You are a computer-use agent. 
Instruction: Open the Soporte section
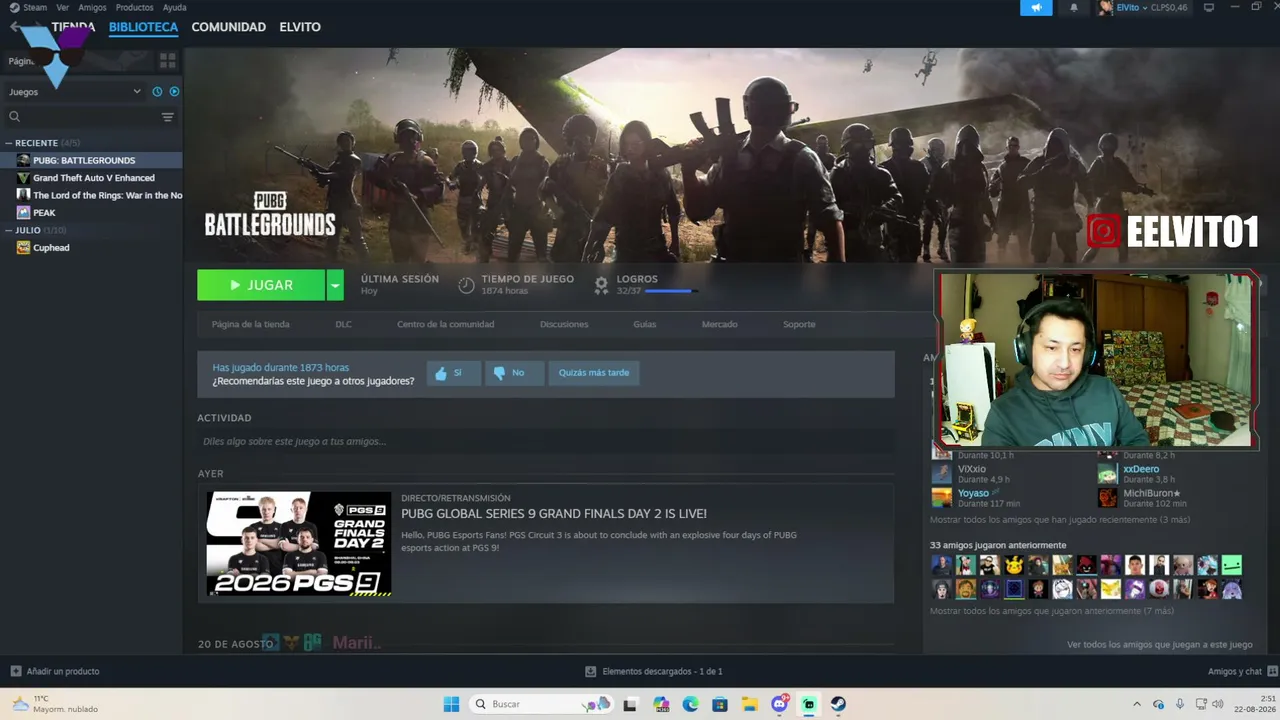[799, 324]
